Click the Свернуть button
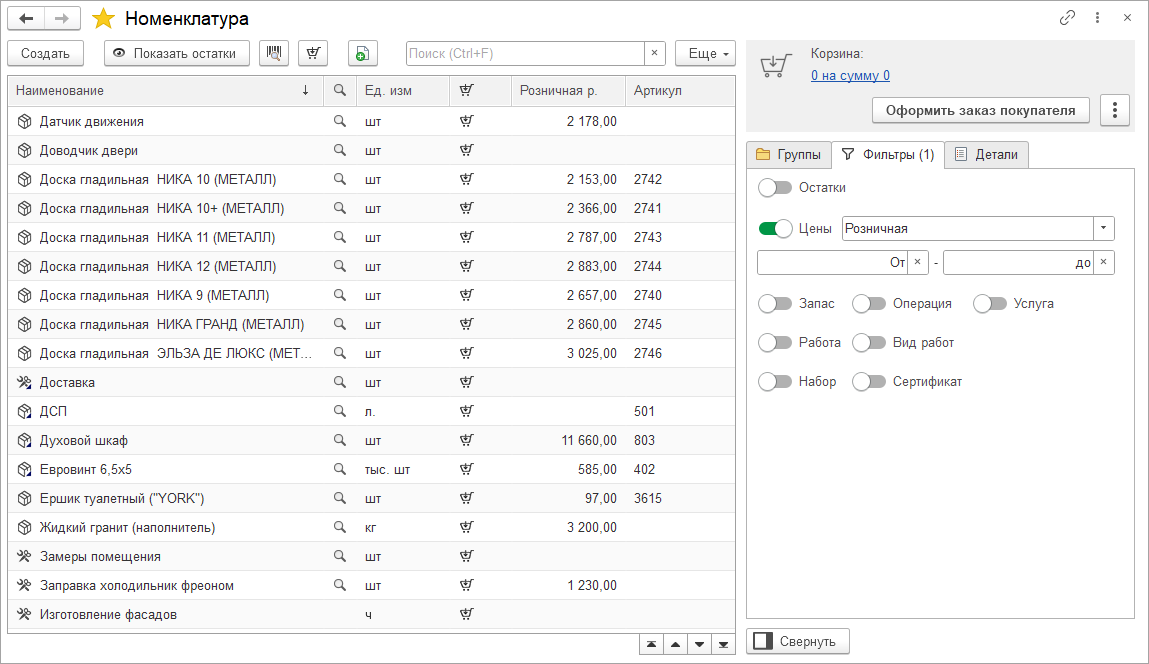Image resolution: width=1149 pixels, height=664 pixels. 798,641
